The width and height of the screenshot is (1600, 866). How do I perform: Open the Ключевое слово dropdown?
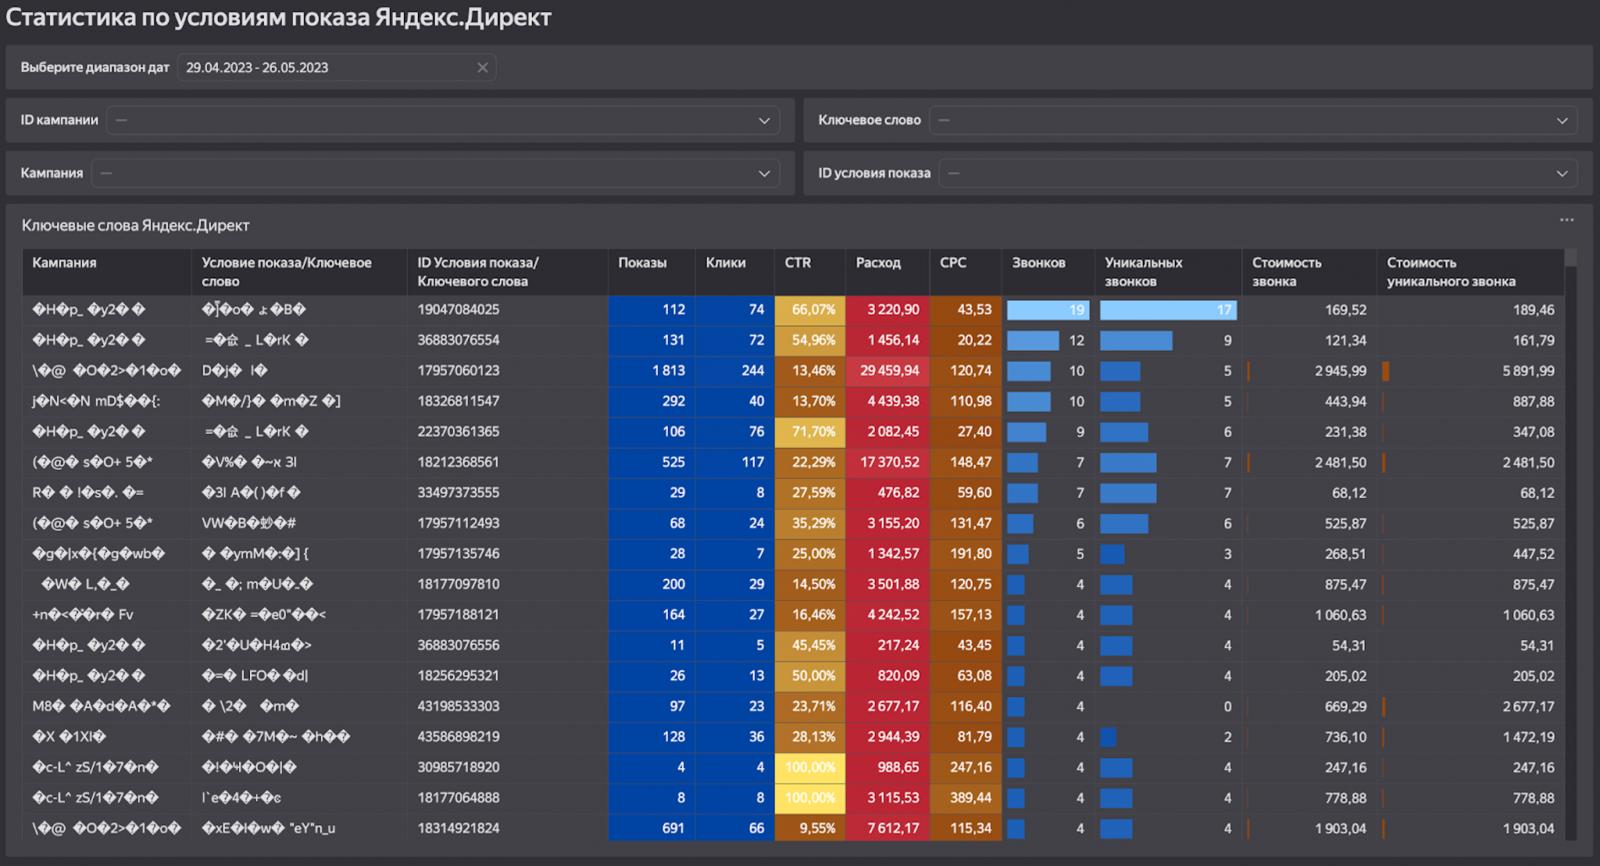pyautogui.click(x=1561, y=121)
